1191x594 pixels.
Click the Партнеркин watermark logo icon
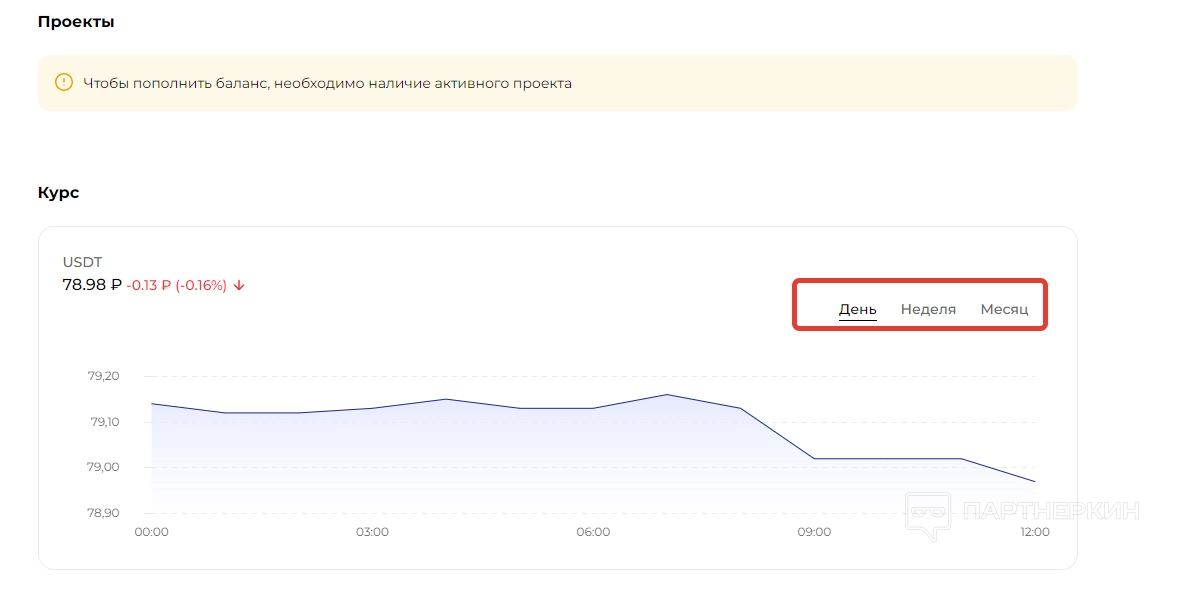pyautogui.click(x=929, y=514)
